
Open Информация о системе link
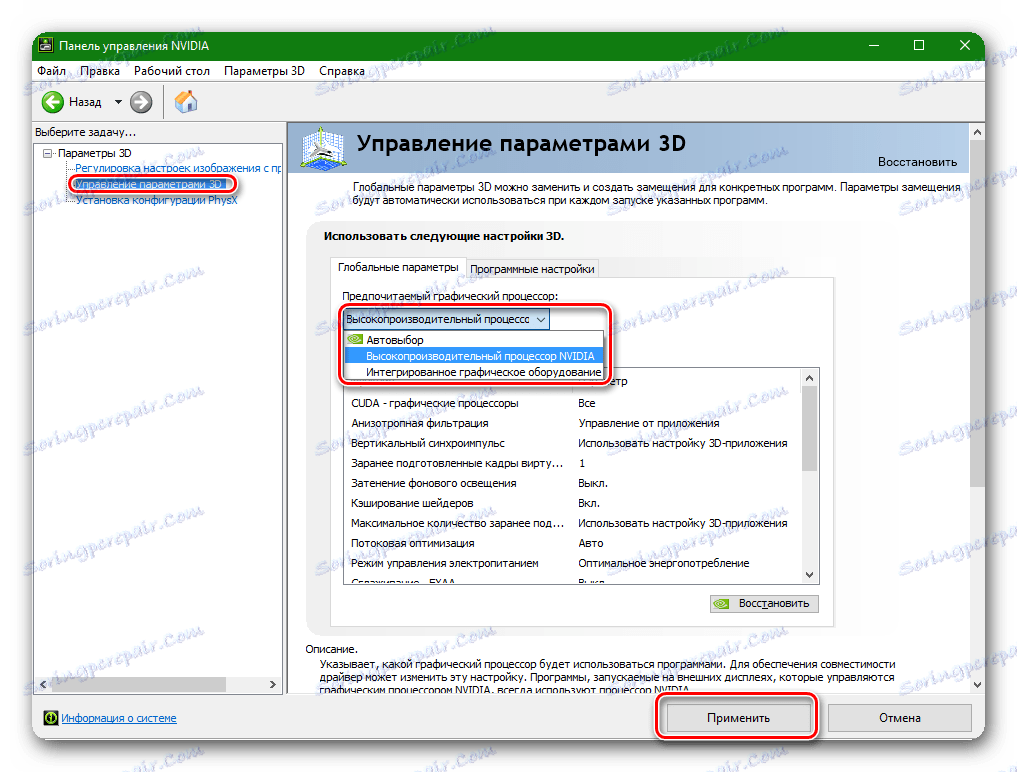119,718
